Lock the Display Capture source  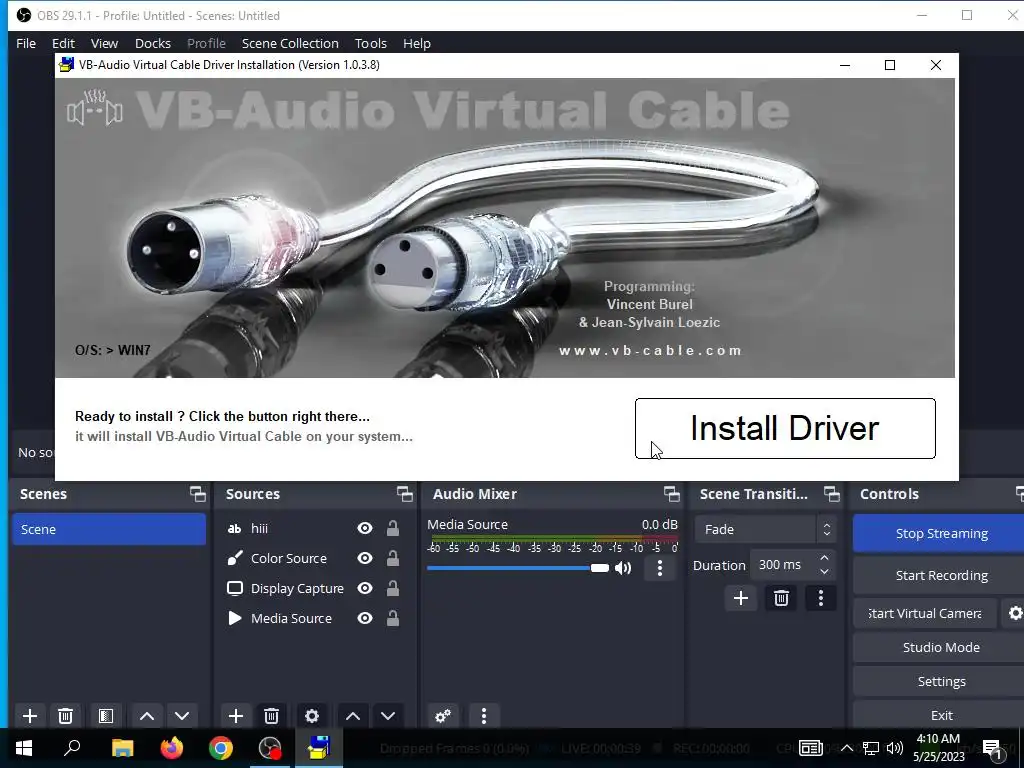point(392,588)
